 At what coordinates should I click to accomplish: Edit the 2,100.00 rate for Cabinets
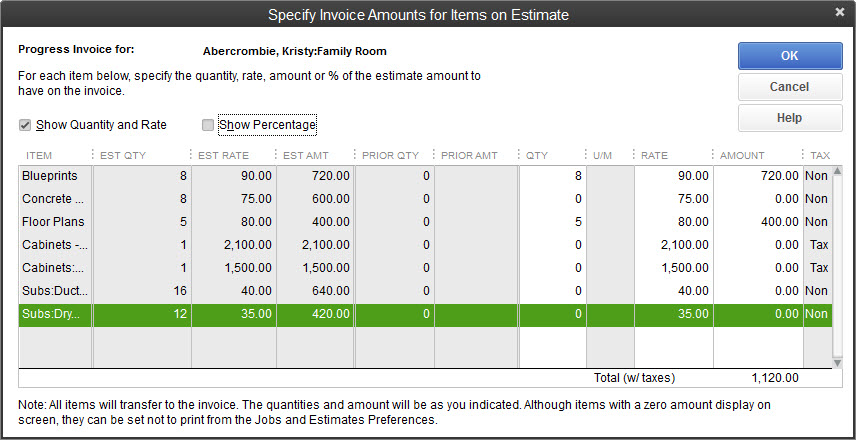click(673, 245)
